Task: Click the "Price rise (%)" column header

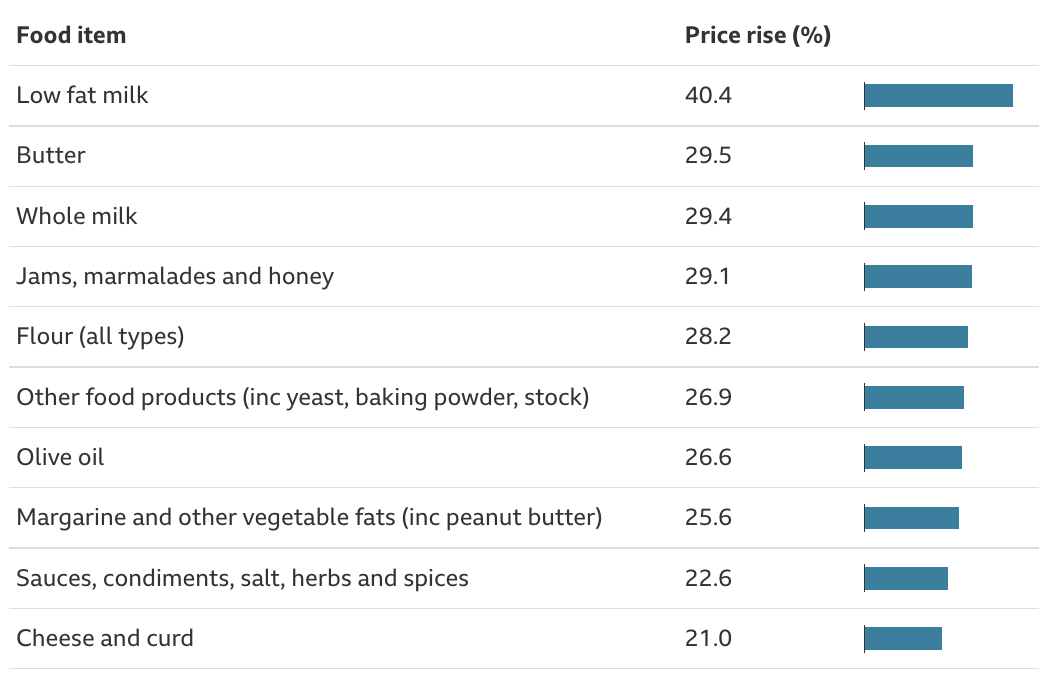Action: pyautogui.click(x=758, y=36)
